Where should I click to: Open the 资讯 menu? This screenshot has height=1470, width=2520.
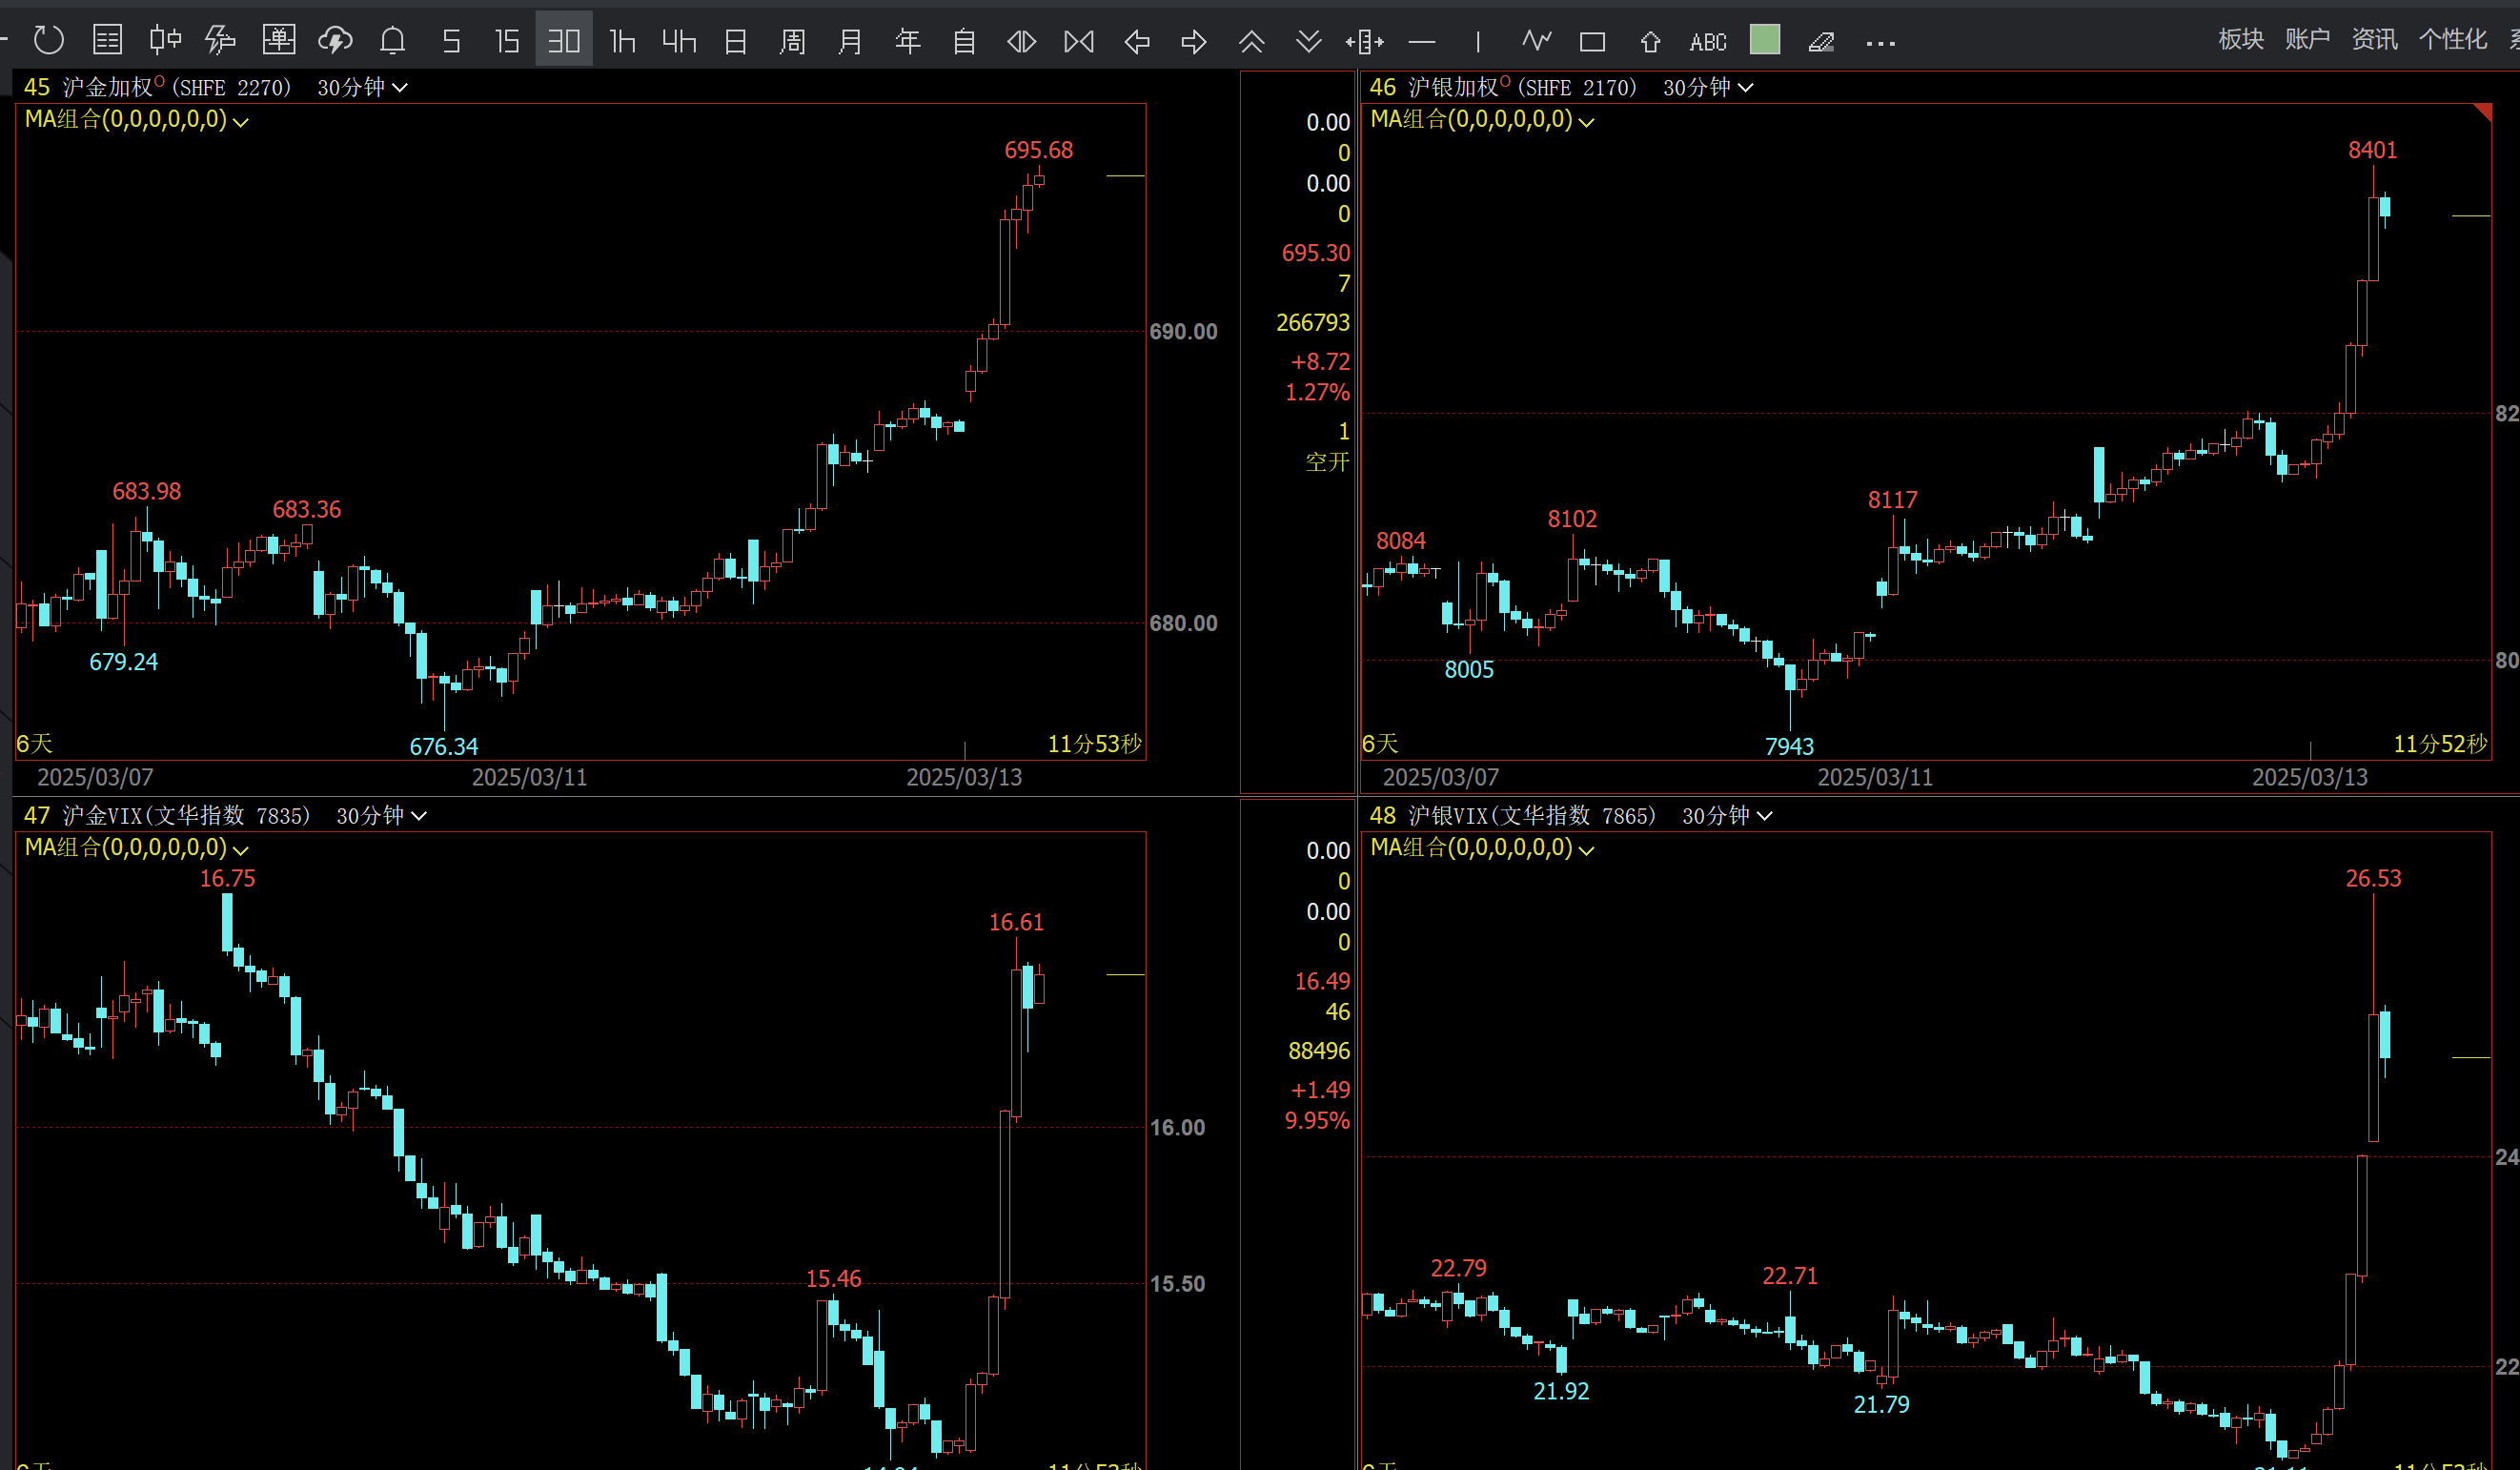tap(2374, 39)
